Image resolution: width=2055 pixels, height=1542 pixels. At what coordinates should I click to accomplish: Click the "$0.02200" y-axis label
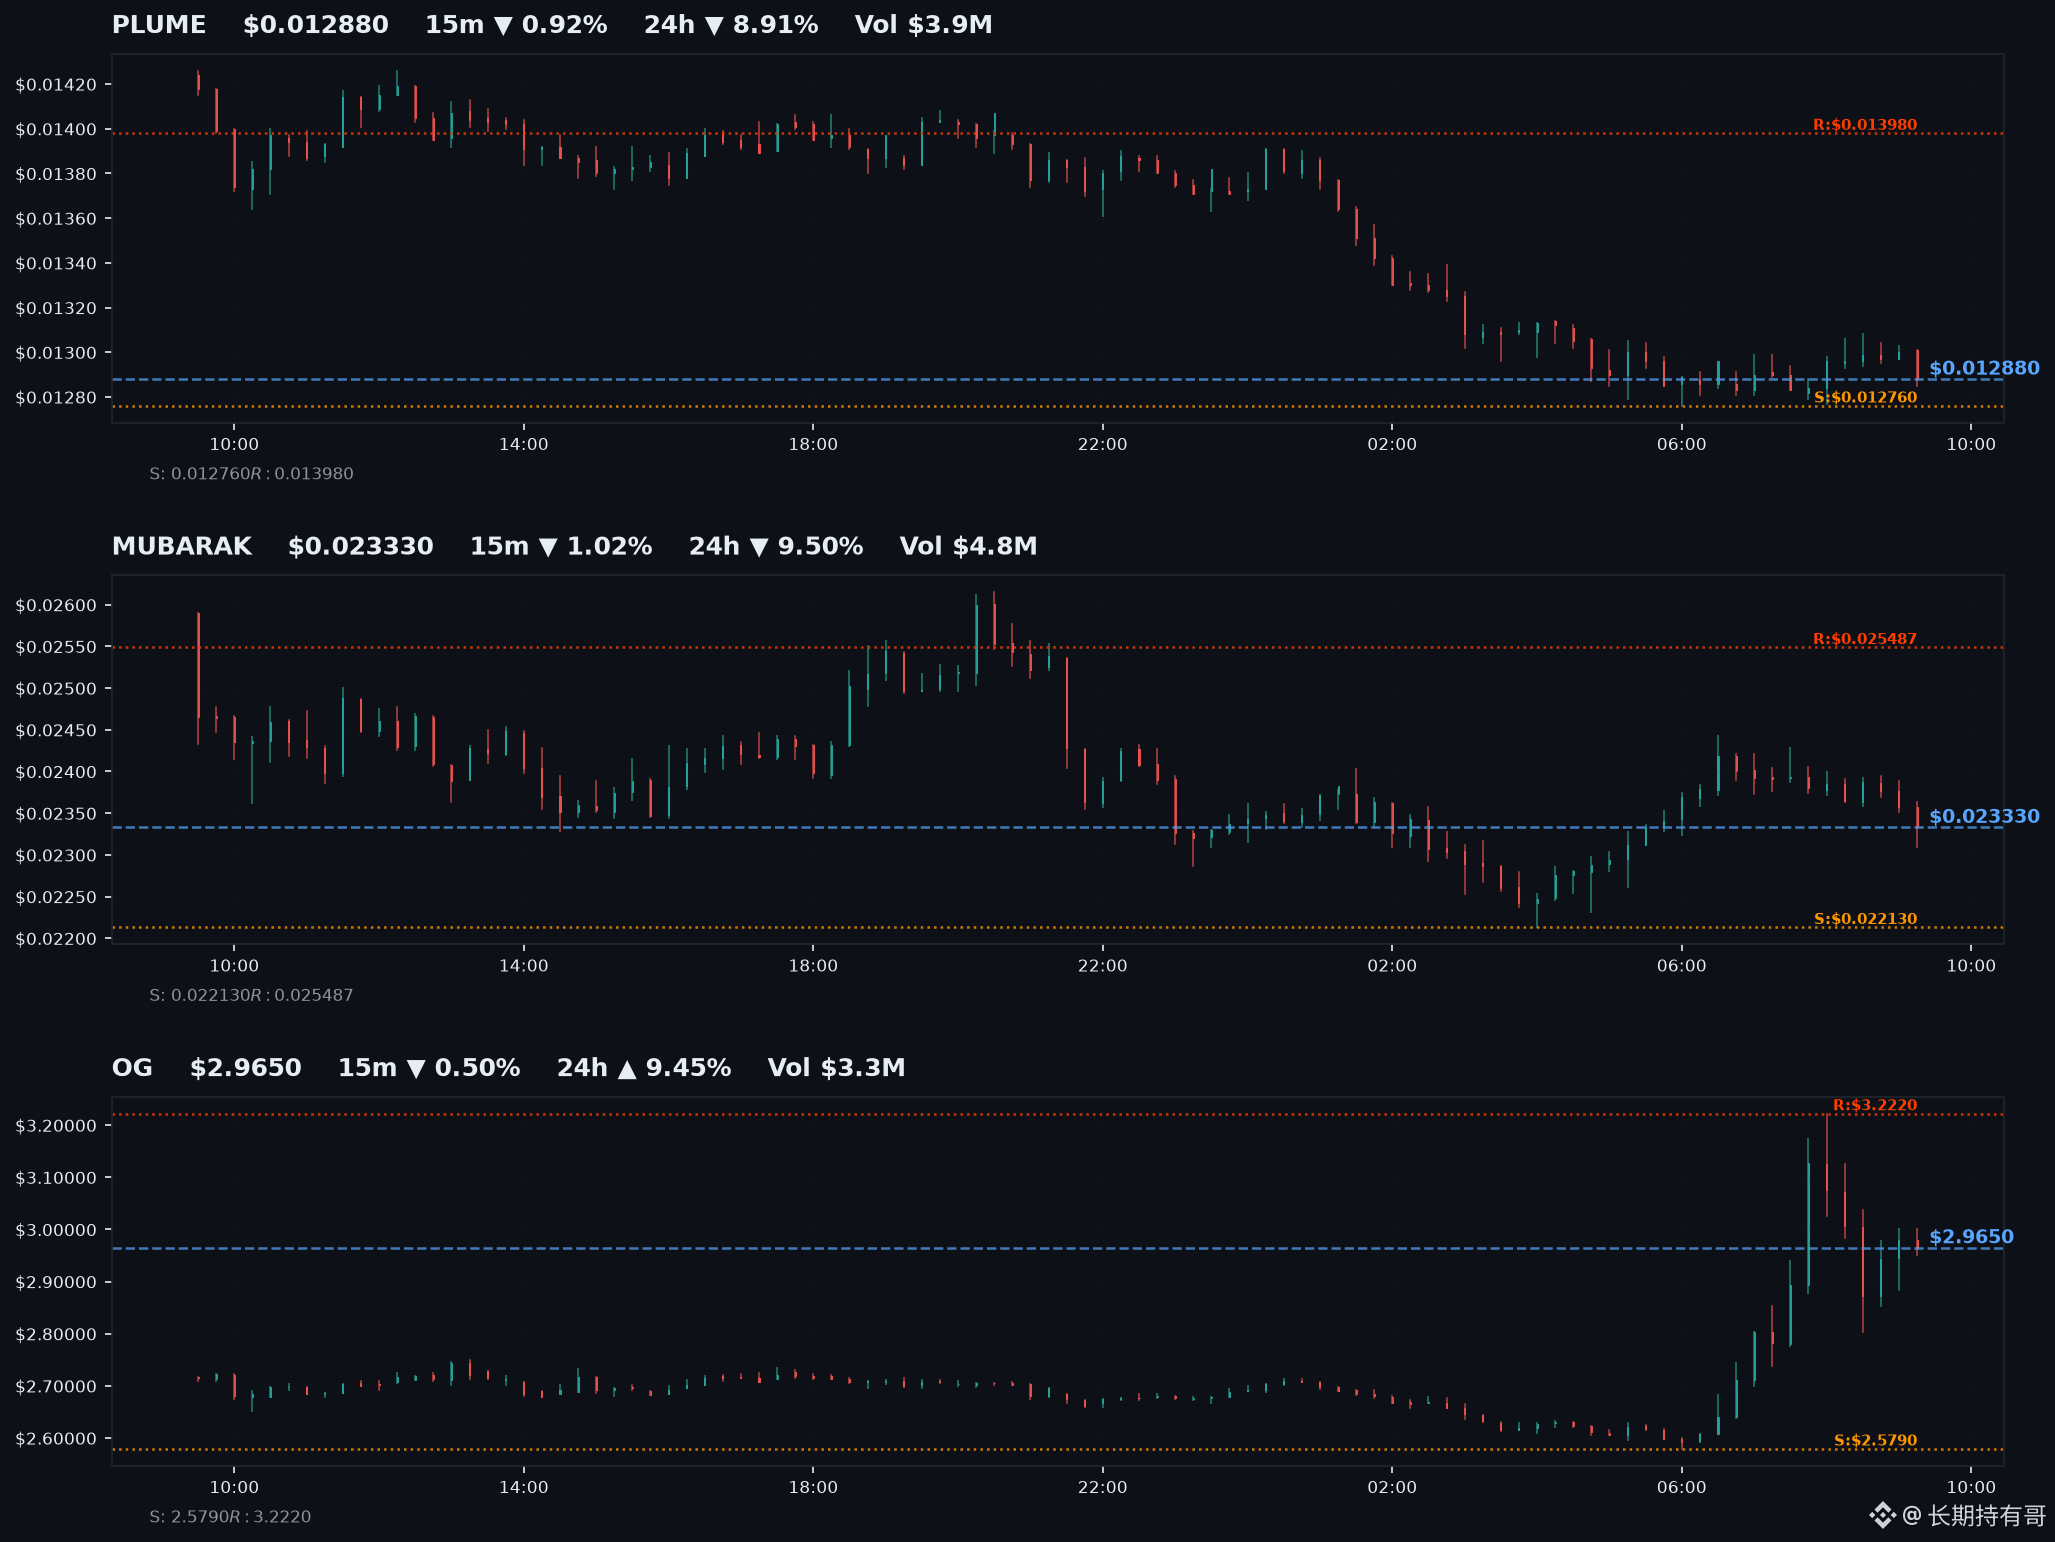(x=56, y=939)
